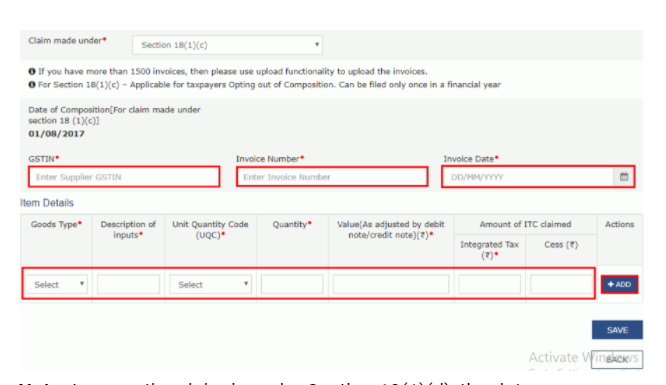
Task: Click the info icon beside the 1500 invoices note
Action: pyautogui.click(x=32, y=71)
